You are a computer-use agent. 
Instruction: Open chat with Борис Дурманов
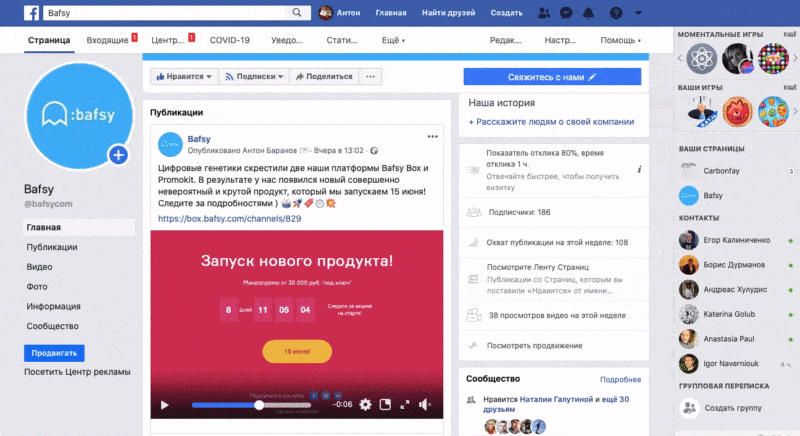[735, 265]
